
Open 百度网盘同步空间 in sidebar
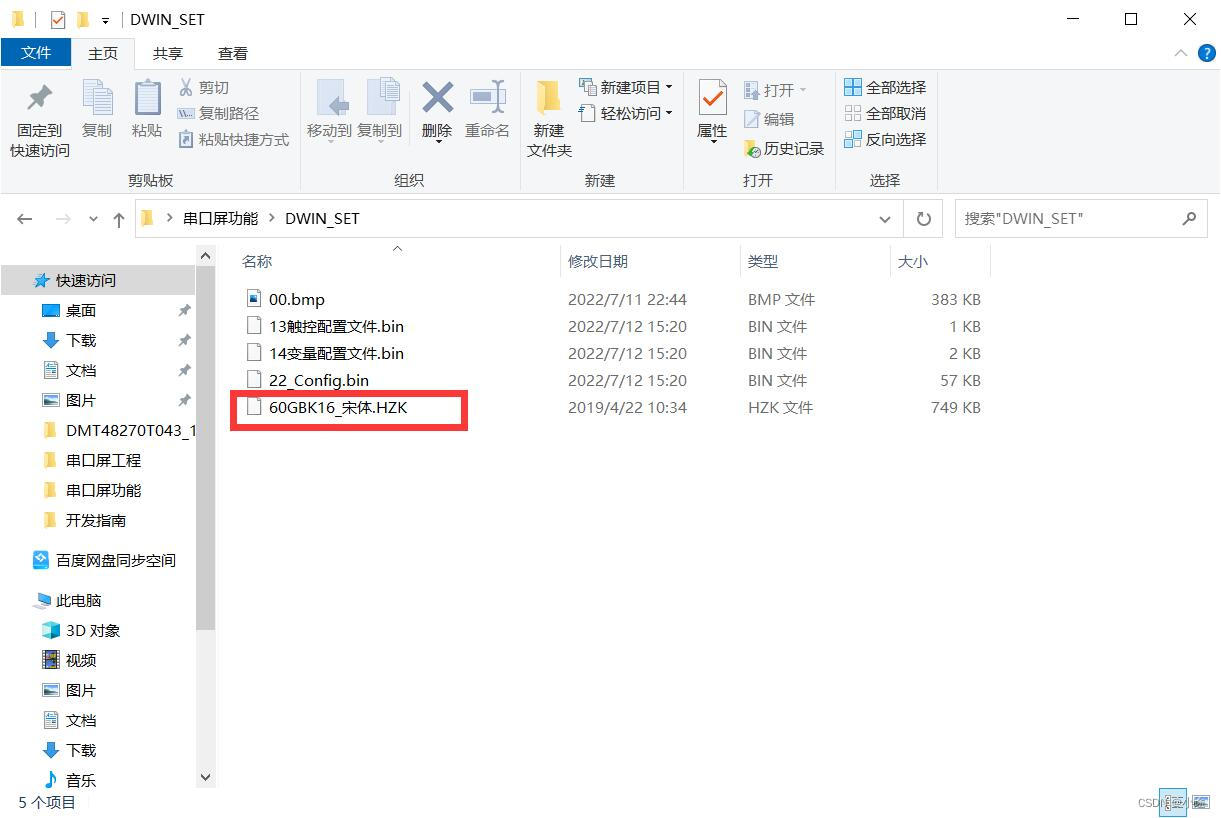tap(104, 560)
